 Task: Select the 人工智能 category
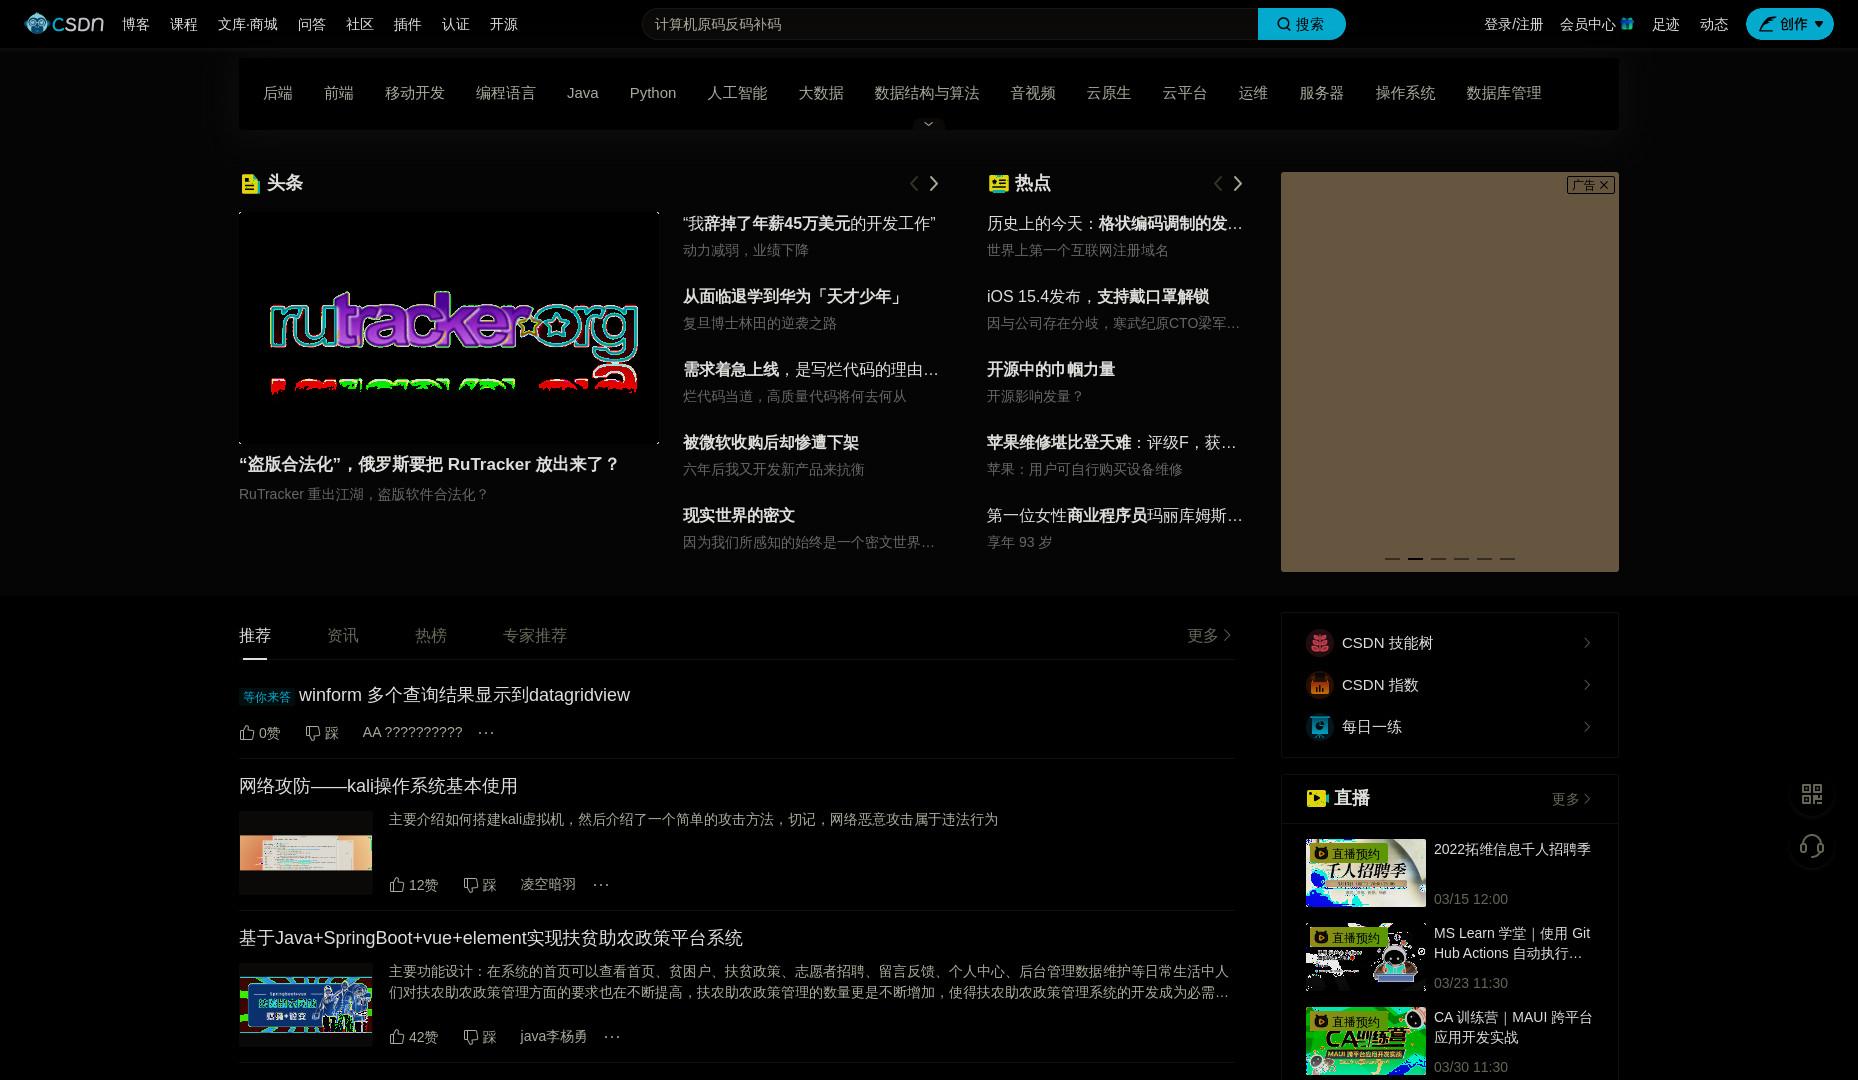(737, 93)
